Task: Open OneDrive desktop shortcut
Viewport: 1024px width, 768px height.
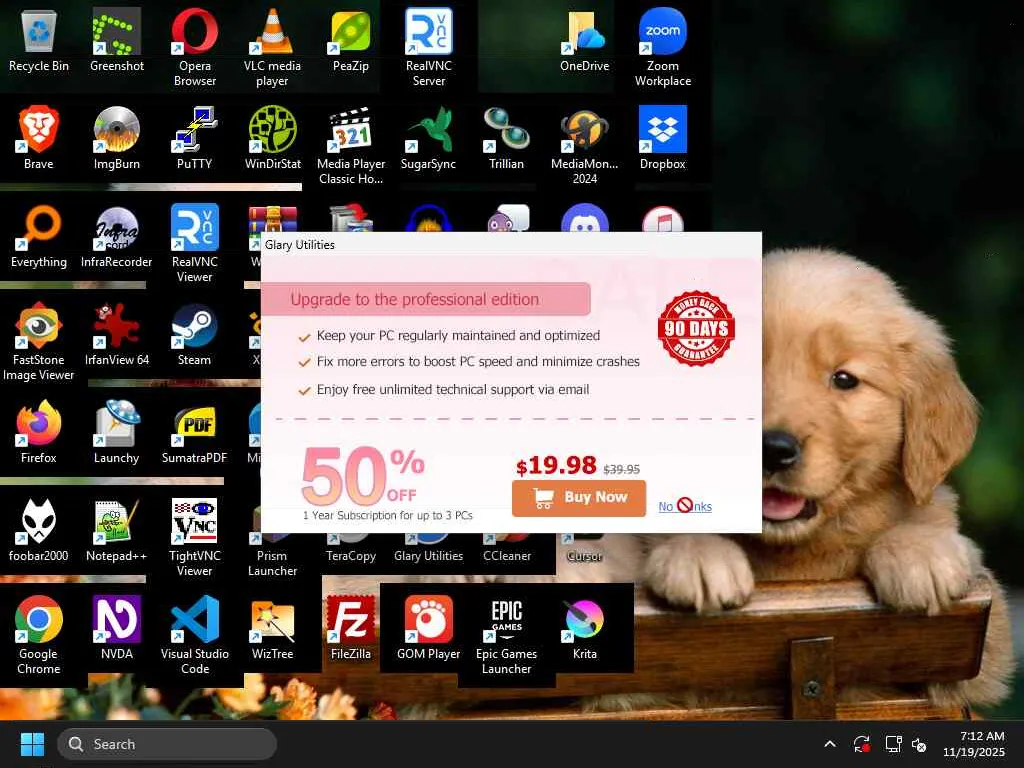Action: (584, 39)
